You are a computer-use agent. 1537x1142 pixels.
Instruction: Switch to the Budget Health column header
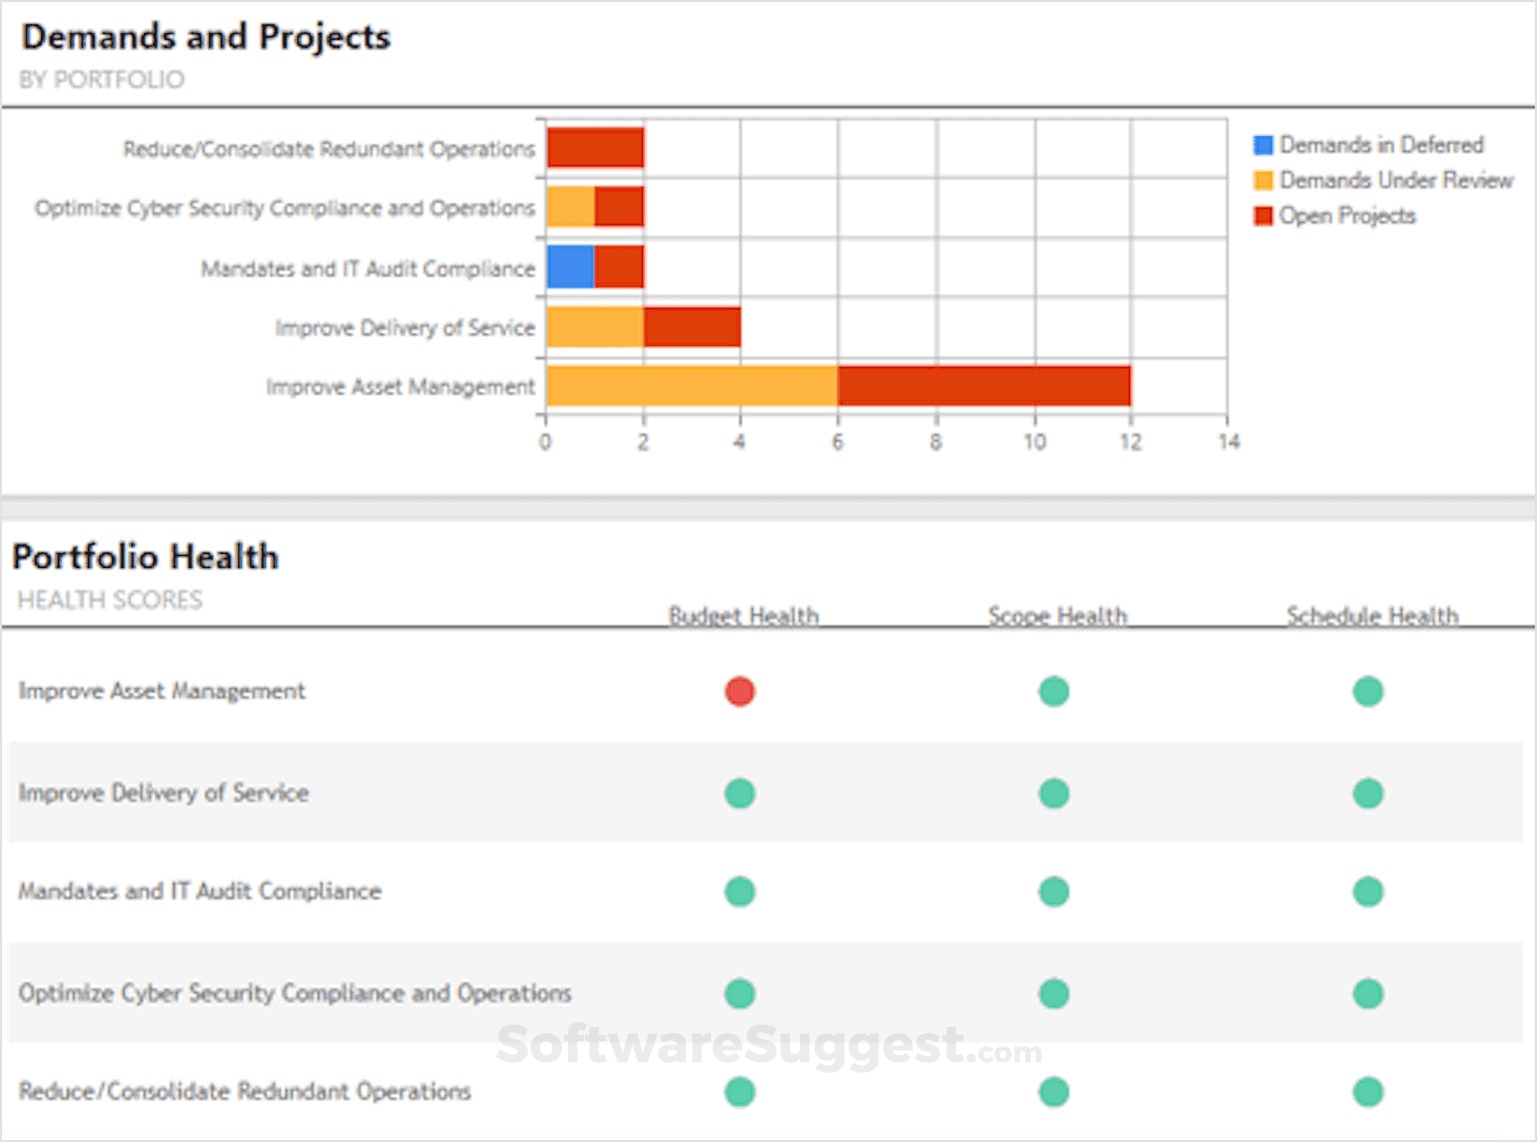point(744,616)
